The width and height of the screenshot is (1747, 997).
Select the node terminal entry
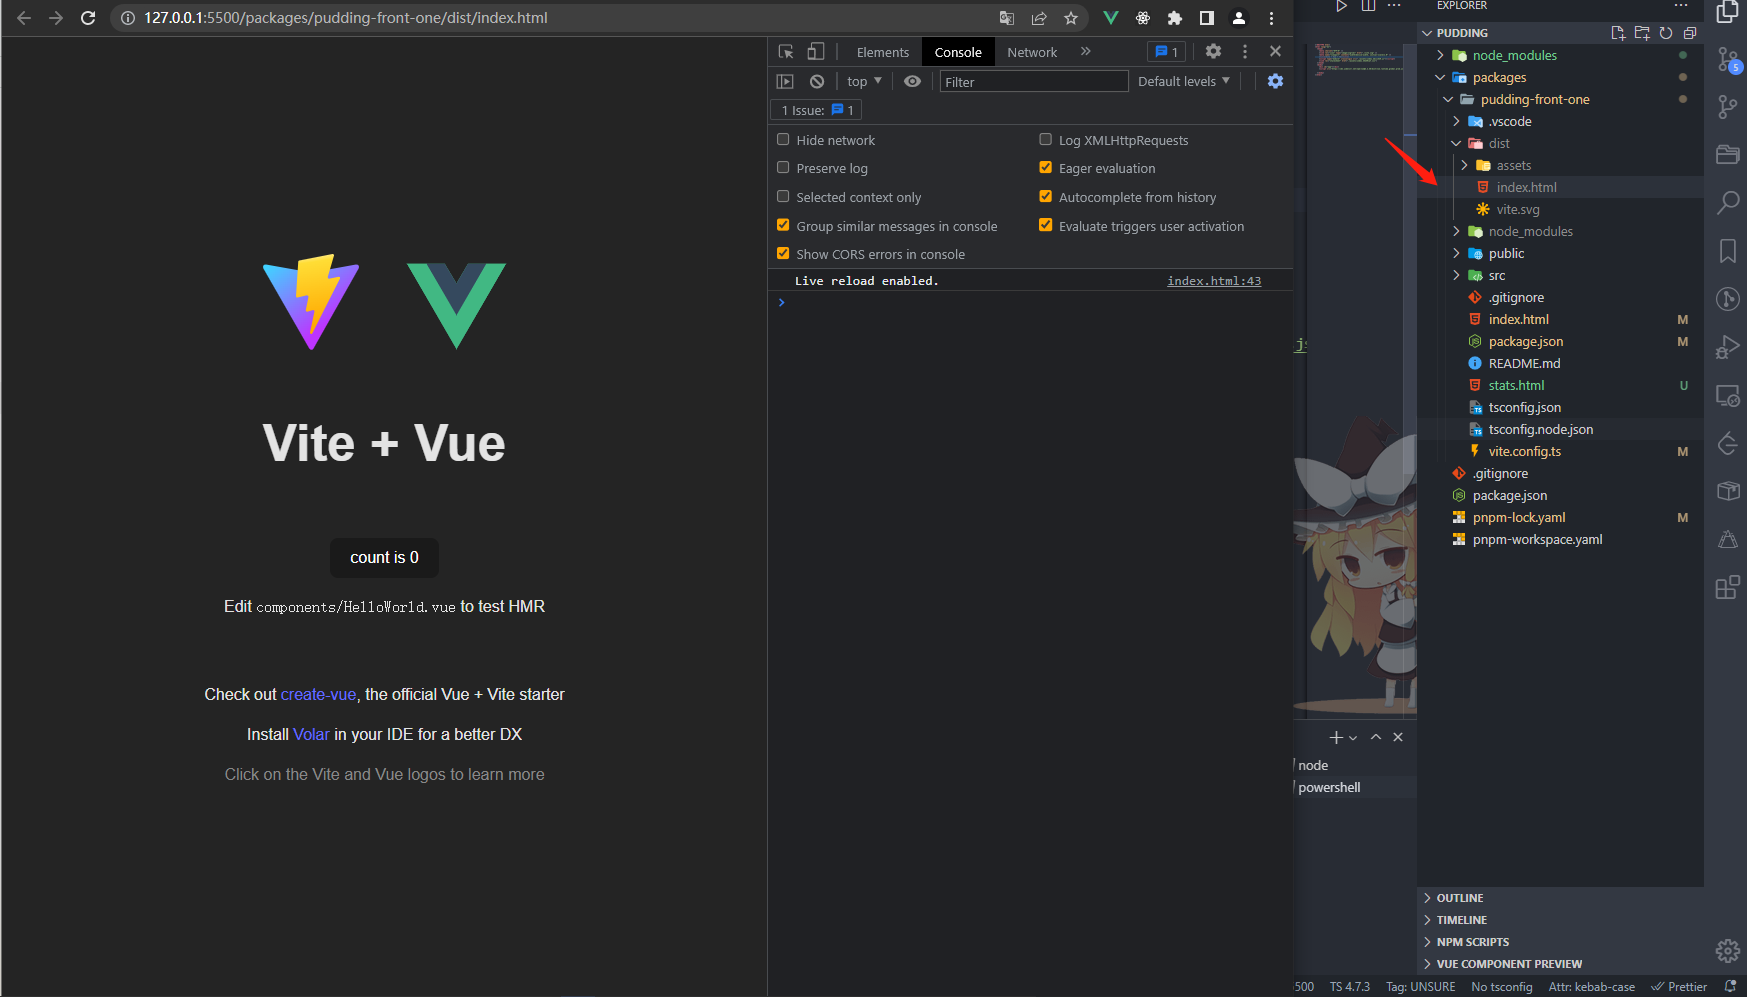click(1354, 765)
